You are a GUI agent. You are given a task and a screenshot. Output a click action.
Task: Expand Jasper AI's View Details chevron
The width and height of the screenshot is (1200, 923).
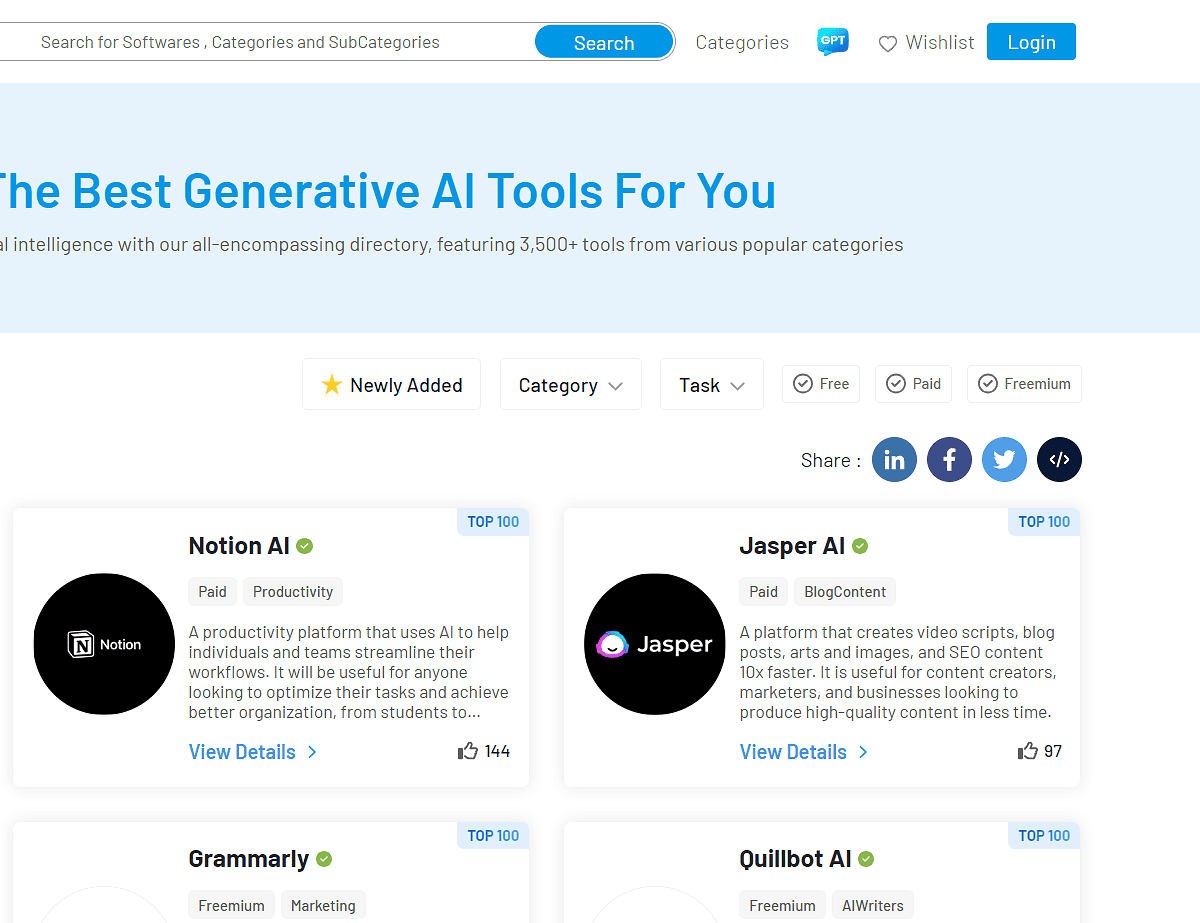click(x=862, y=751)
